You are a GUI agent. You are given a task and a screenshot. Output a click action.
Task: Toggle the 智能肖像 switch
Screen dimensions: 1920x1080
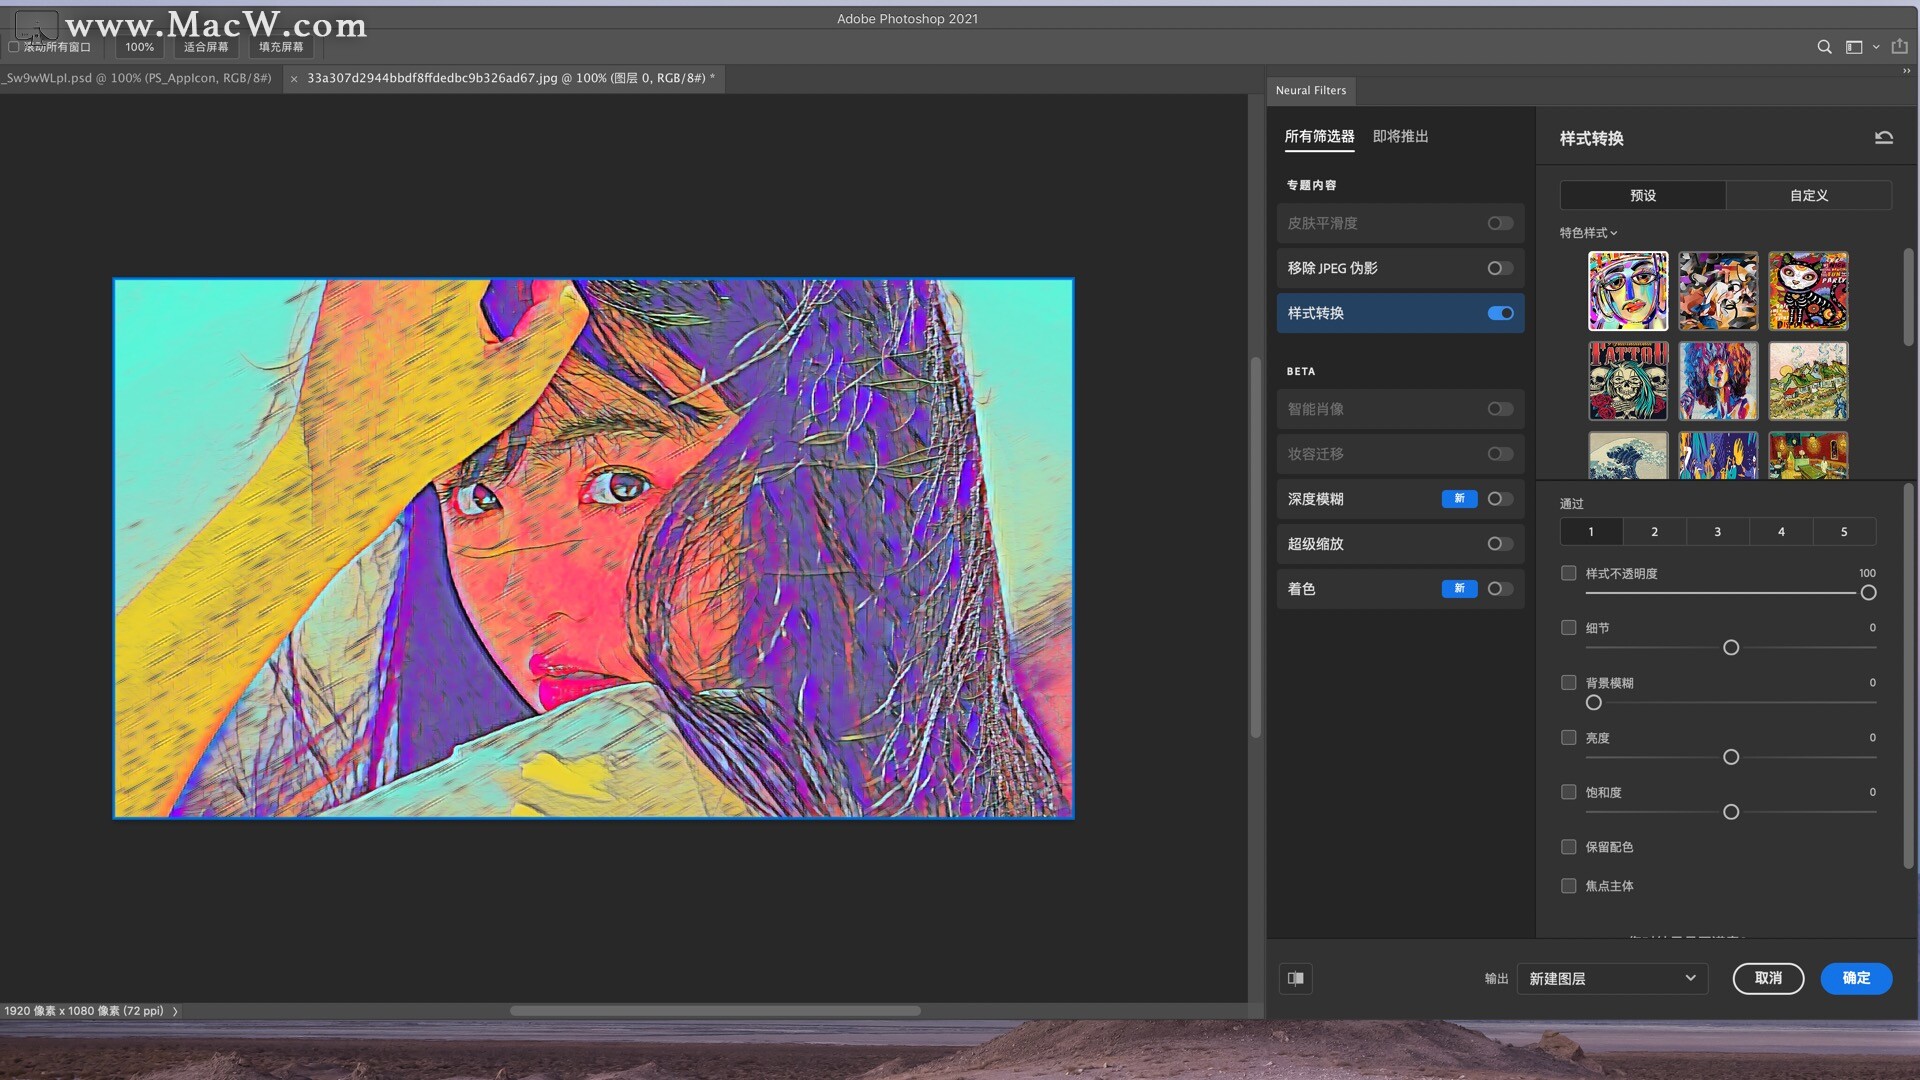click(x=1500, y=409)
